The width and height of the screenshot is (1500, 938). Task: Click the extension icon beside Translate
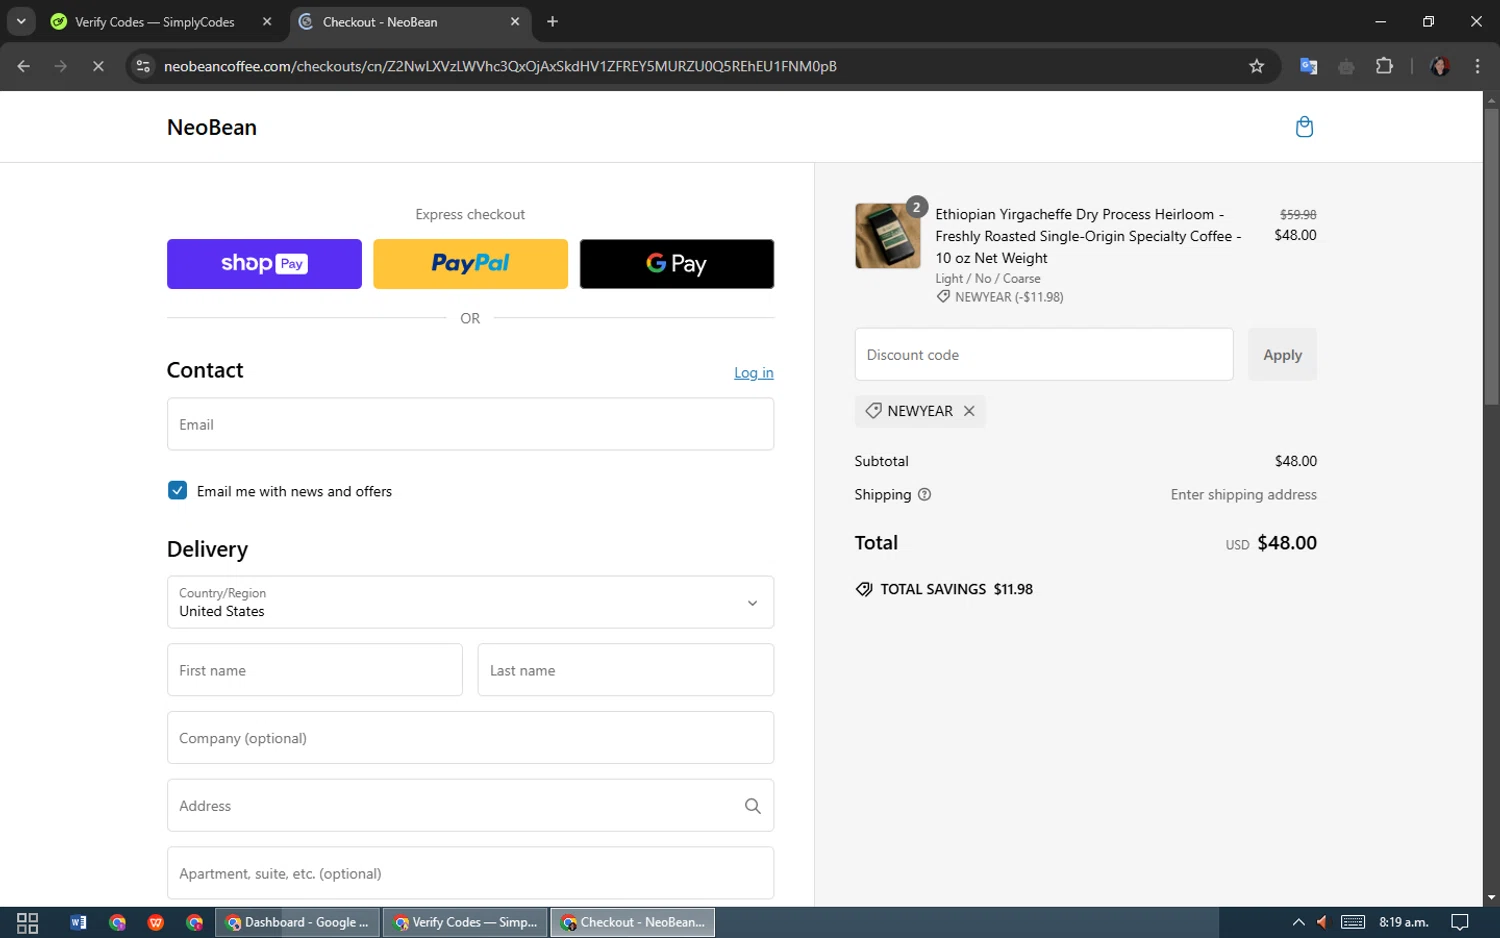[1346, 66]
